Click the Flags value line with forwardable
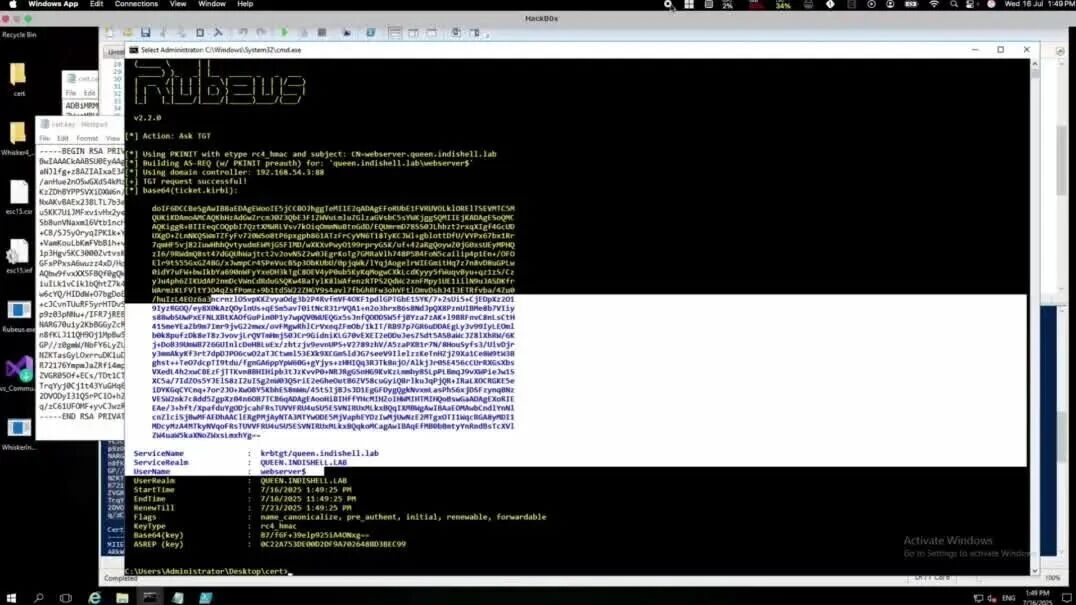This screenshot has height=605, width=1076. coord(403,517)
